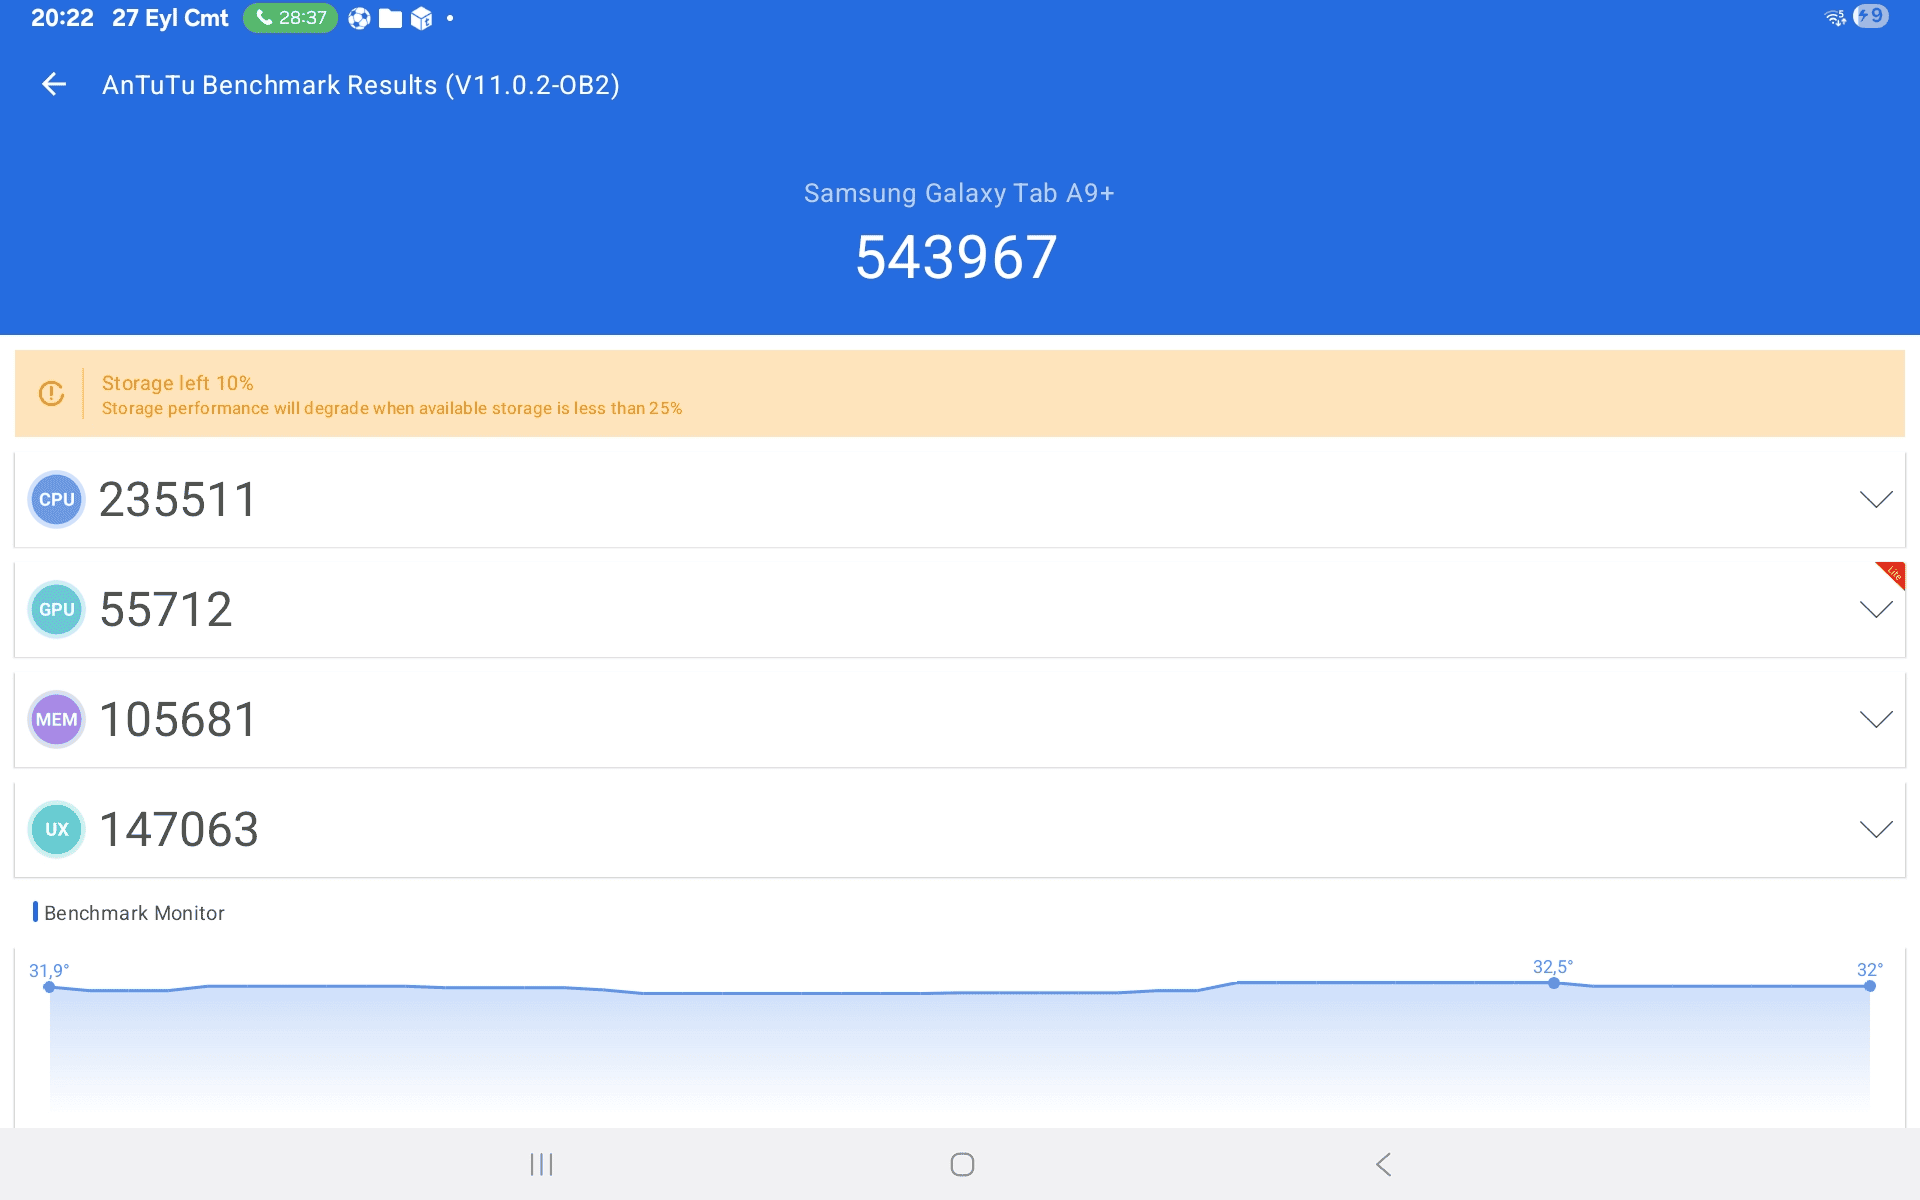Tap the Storage left 10% warning
Screen dimensions: 1920x1200
tap(178, 383)
